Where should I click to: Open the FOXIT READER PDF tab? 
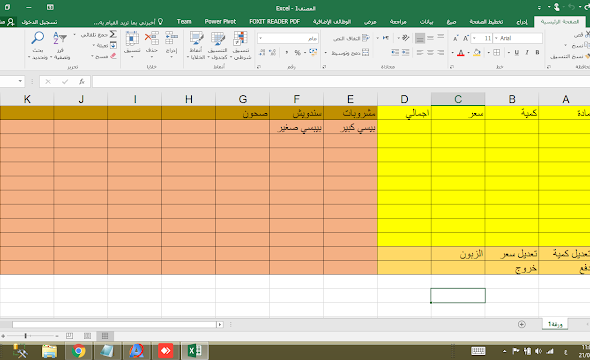pyautogui.click(x=274, y=21)
